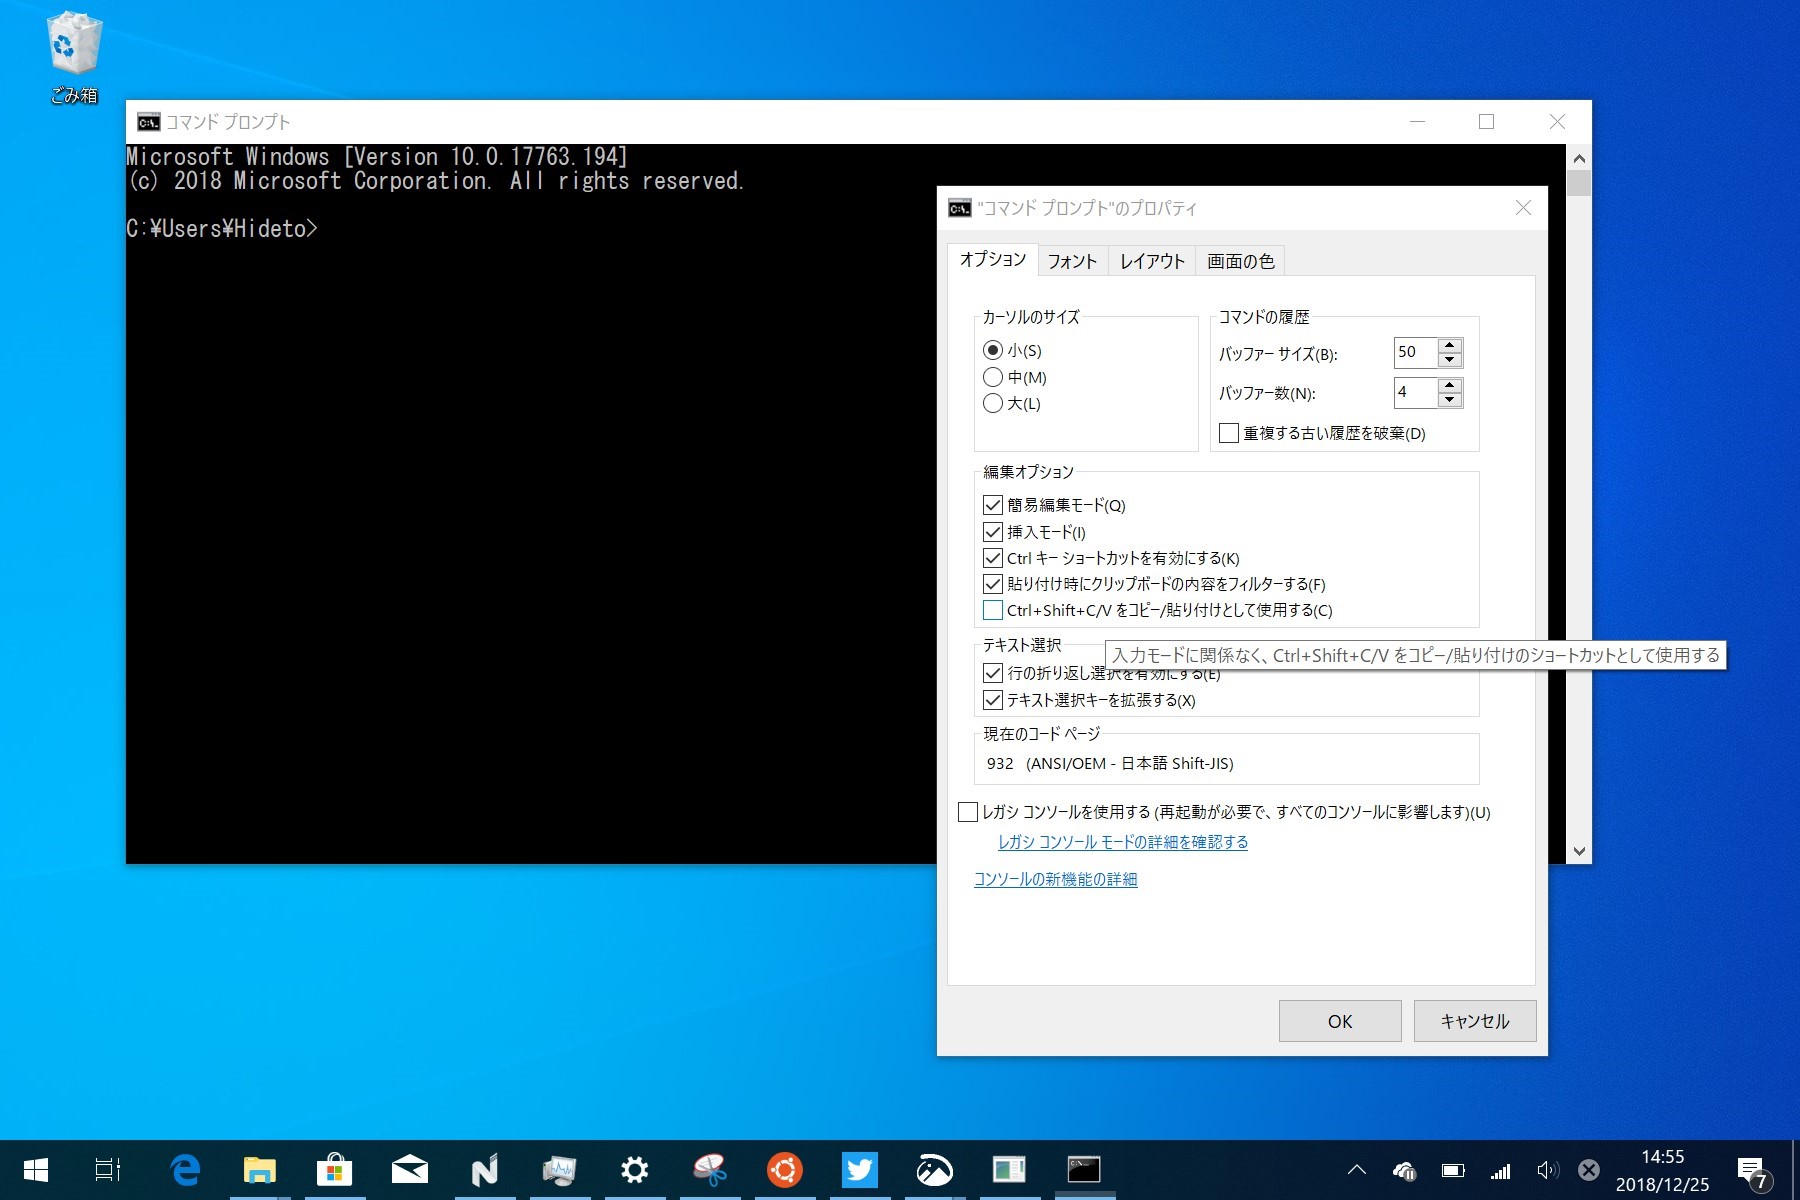This screenshot has height=1200, width=1800.
Task: Open Microsoft Store from the taskbar
Action: coord(335,1169)
